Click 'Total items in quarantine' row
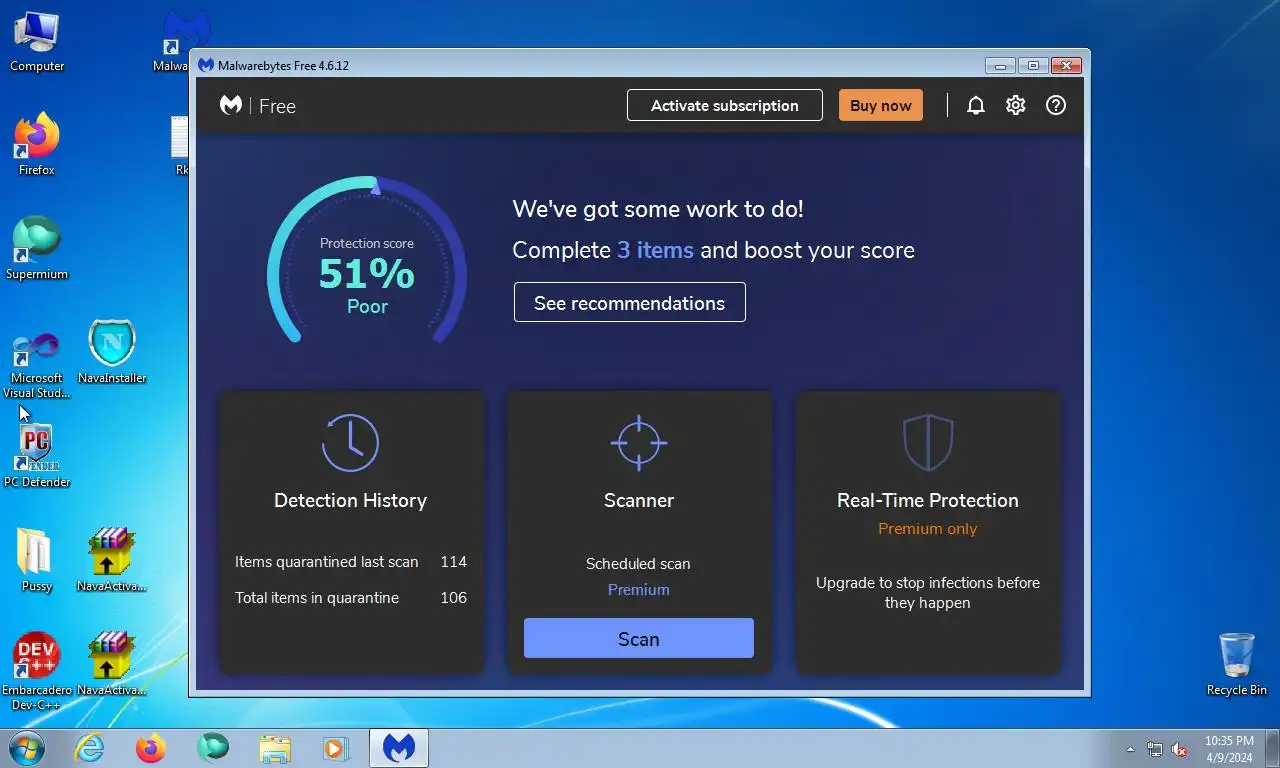Viewport: 1280px width, 768px height. (351, 598)
